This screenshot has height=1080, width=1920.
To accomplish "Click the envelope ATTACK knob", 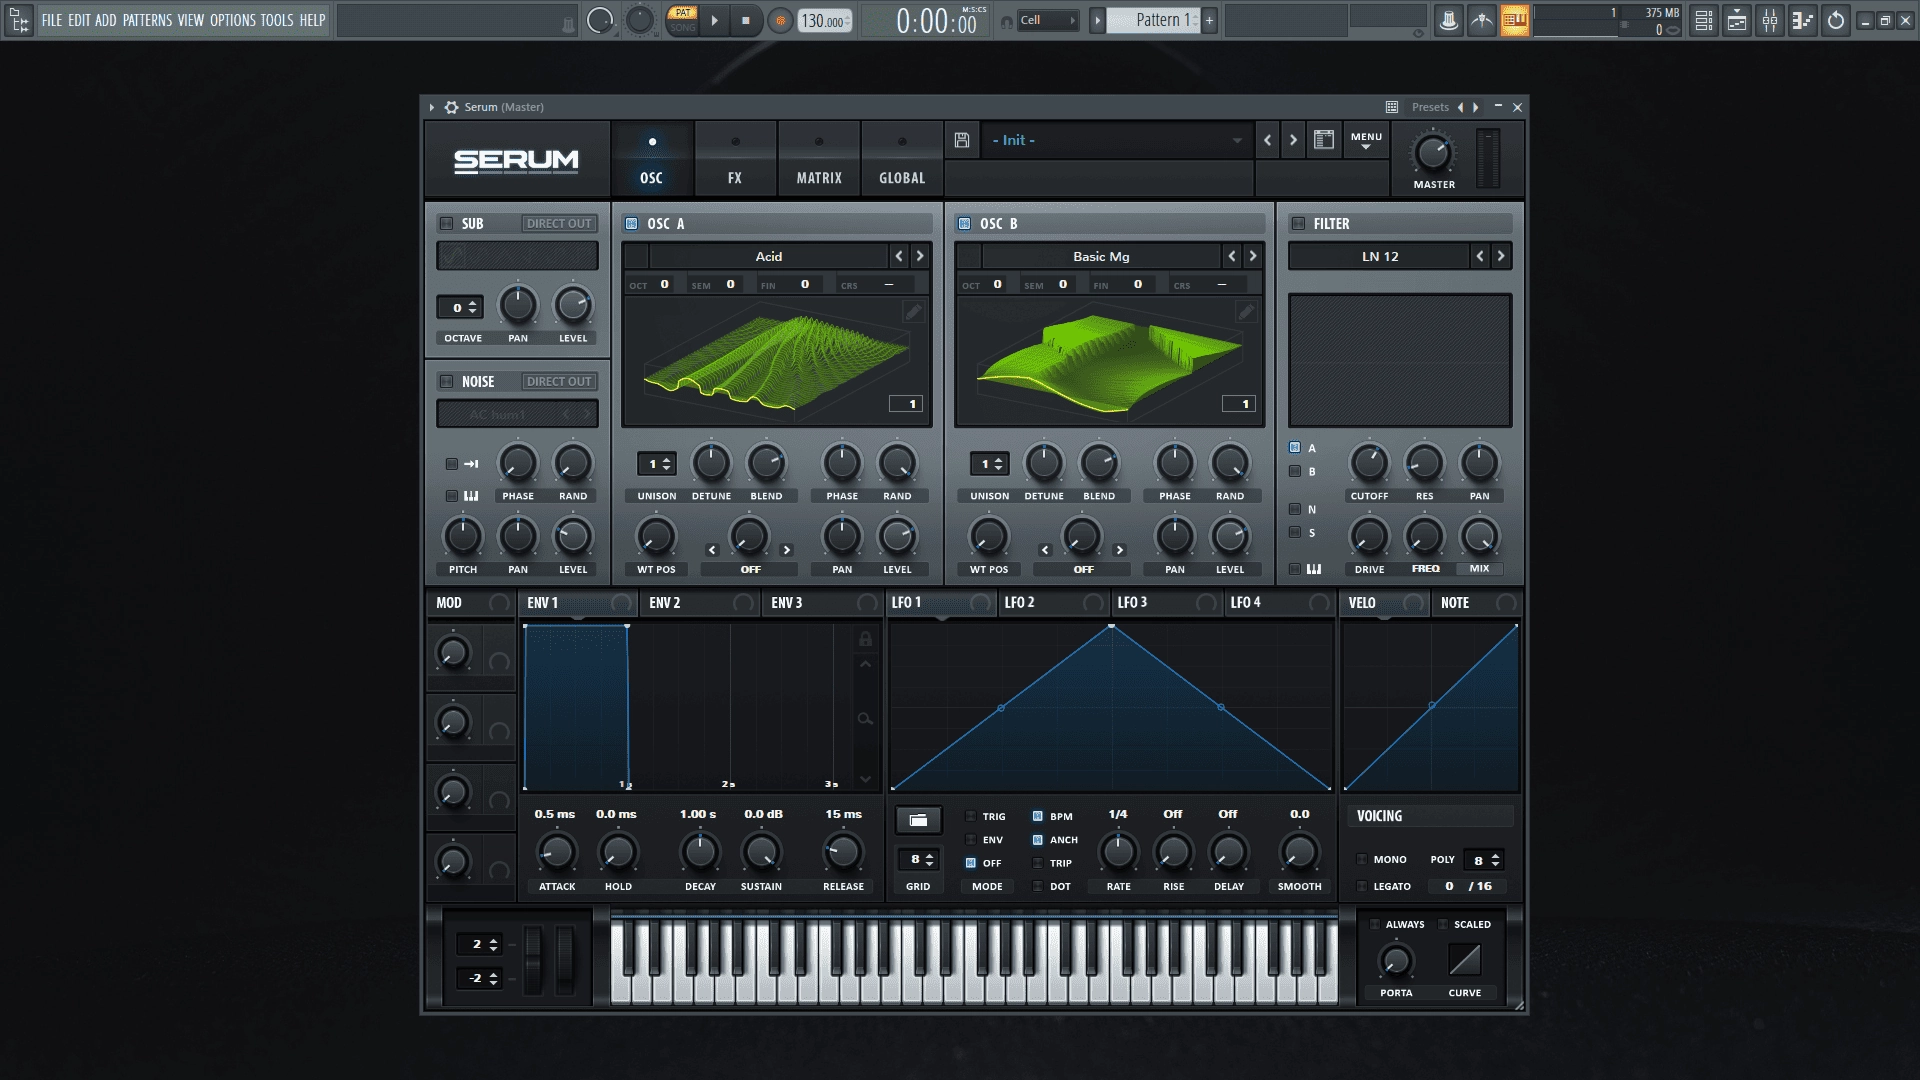I will (x=557, y=852).
